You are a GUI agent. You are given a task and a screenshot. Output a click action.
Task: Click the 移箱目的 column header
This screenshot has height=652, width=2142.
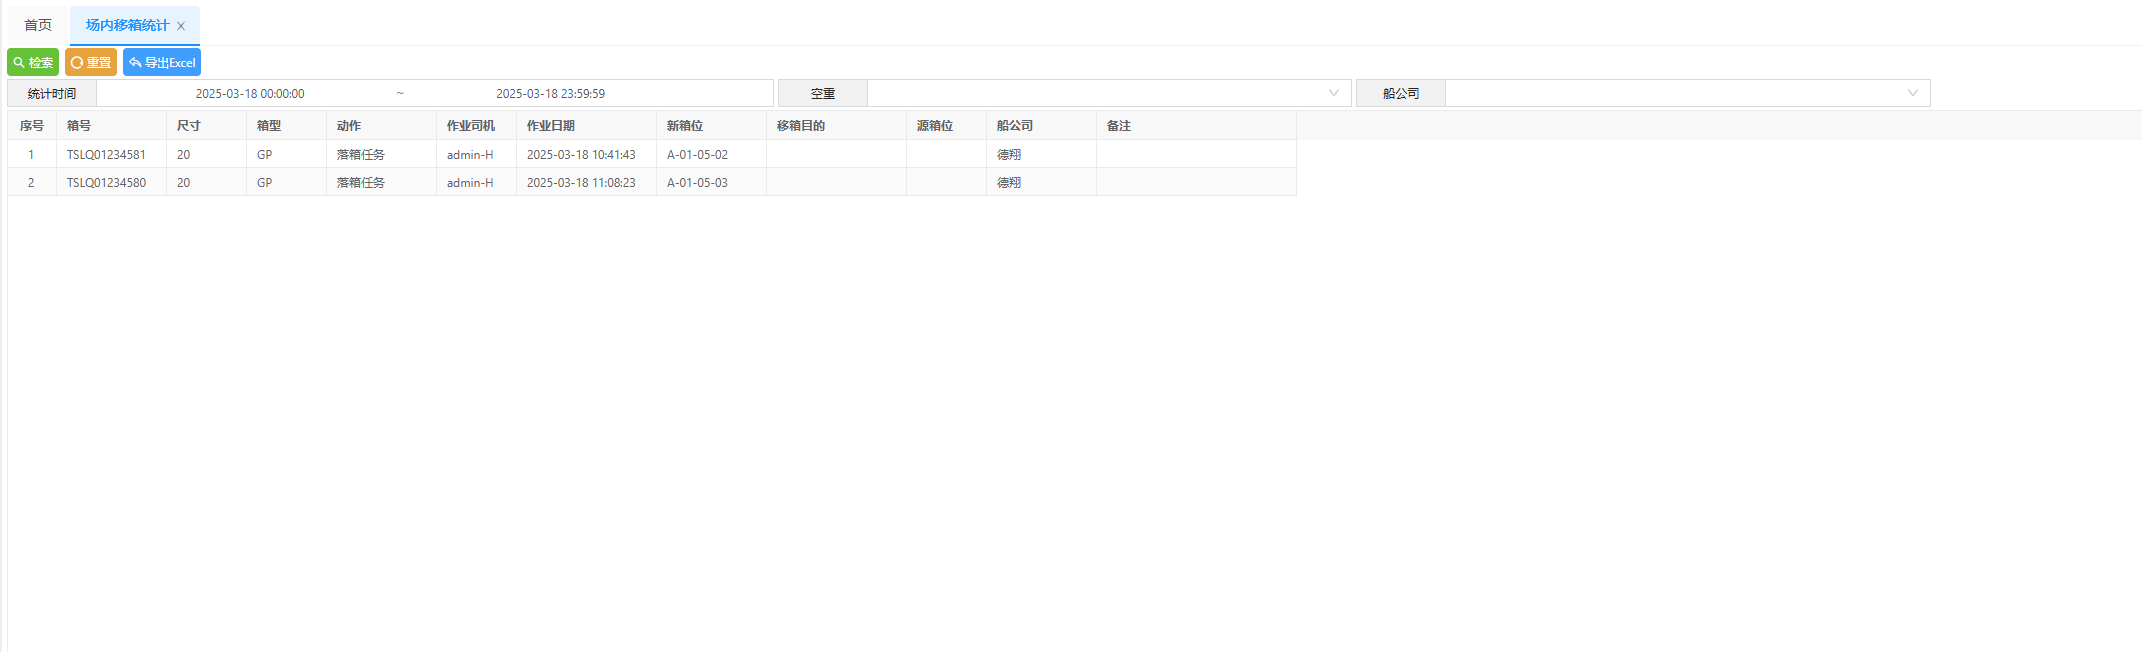801,126
